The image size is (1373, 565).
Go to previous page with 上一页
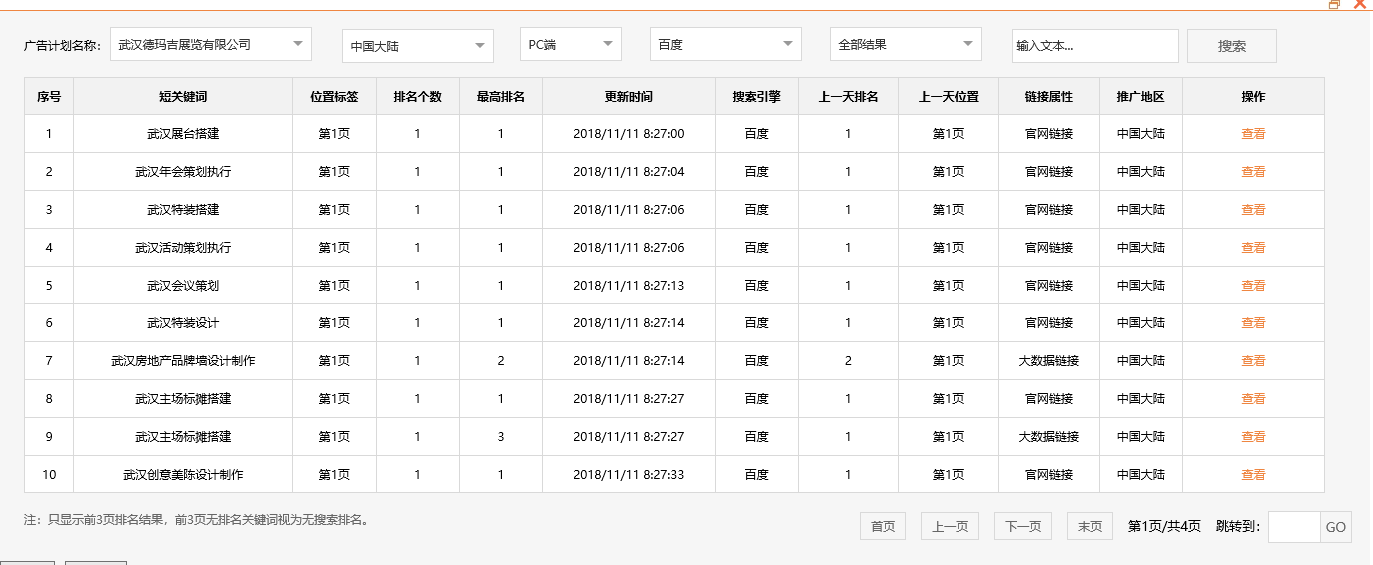click(x=950, y=527)
